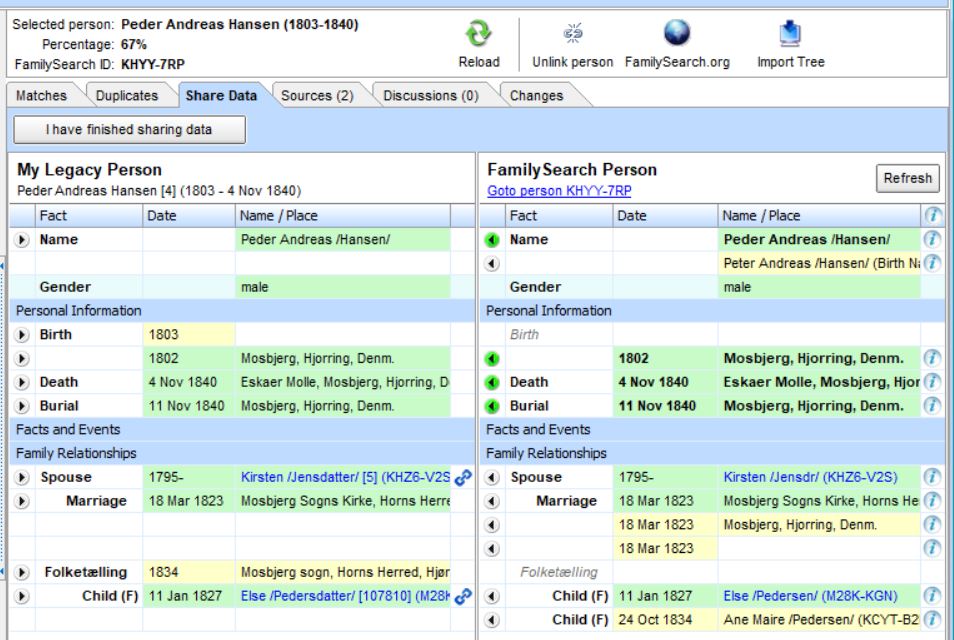The height and width of the screenshot is (640, 954).
Task: Click info icon in FamilySearch column header
Action: coord(933,215)
